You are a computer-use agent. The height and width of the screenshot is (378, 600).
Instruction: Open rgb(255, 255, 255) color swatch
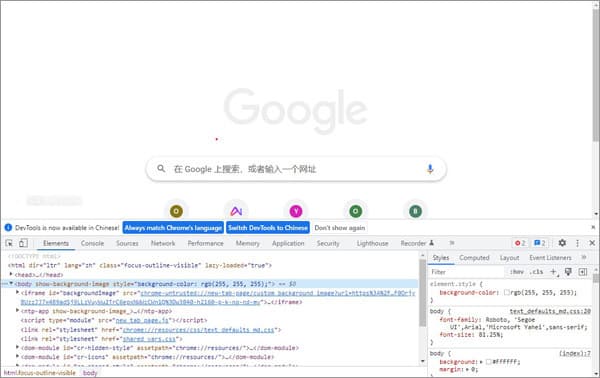tap(507, 292)
